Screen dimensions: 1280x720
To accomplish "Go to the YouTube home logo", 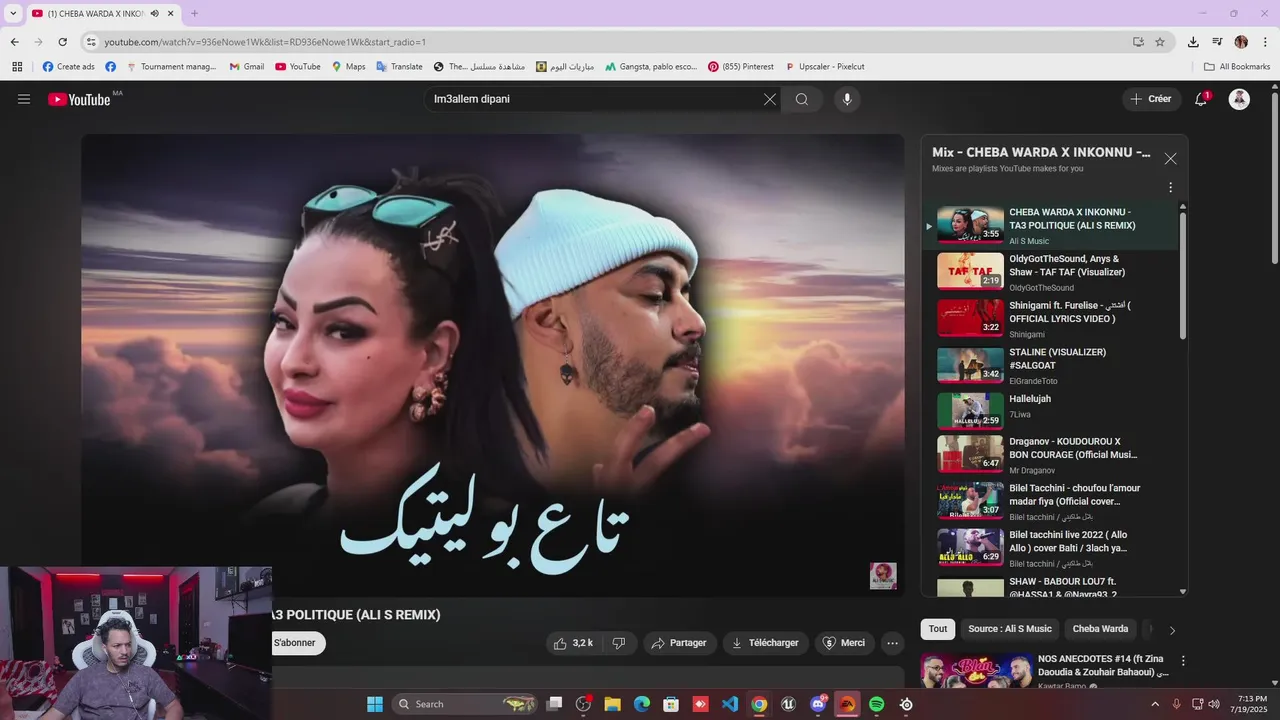I will click(79, 99).
